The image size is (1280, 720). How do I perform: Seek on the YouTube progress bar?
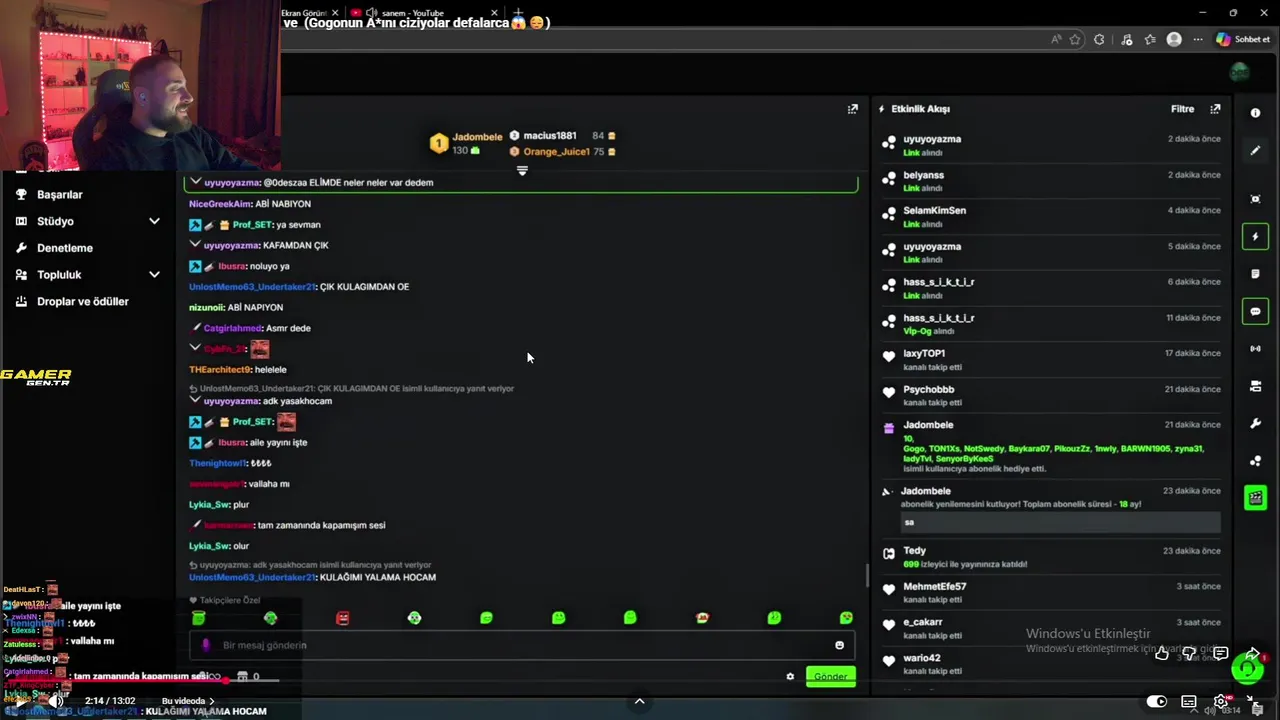point(640,681)
